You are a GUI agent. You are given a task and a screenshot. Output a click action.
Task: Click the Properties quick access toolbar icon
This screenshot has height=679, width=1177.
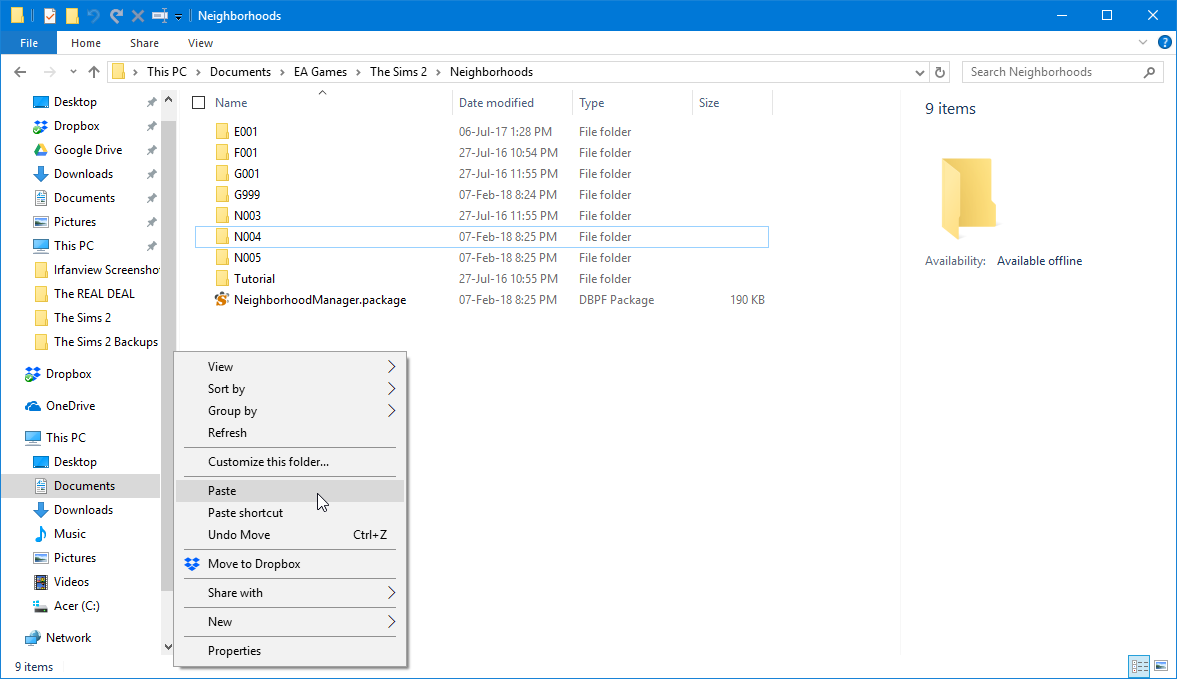point(50,16)
